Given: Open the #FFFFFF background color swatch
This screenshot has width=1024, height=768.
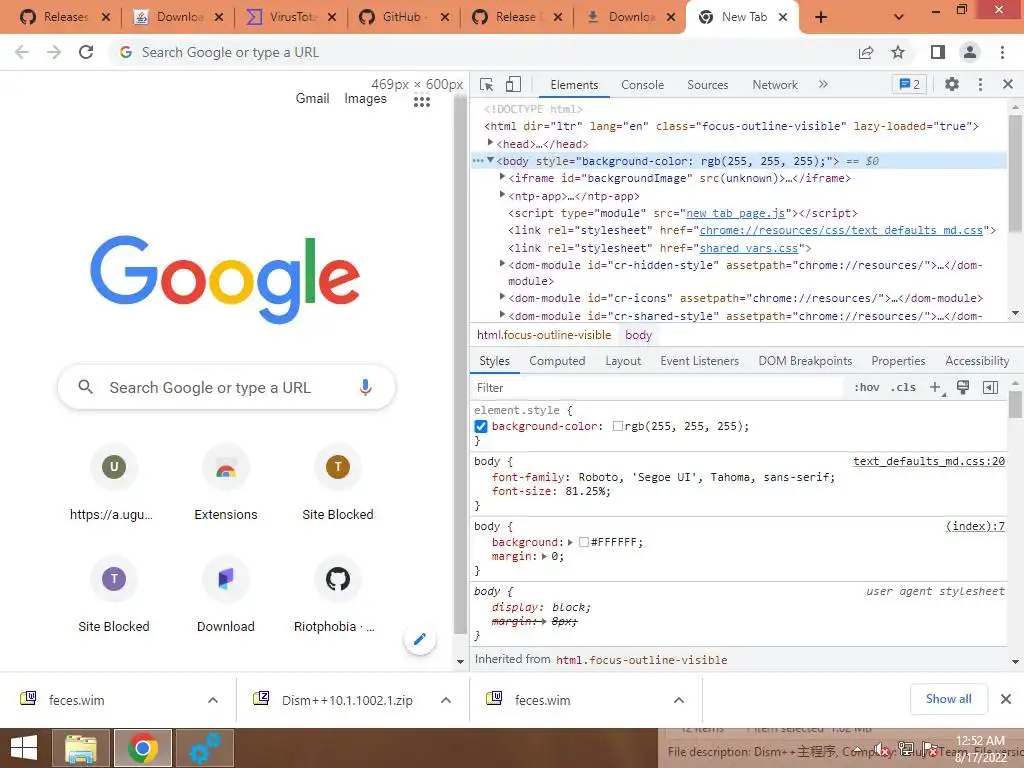Looking at the screenshot, I should (584, 542).
